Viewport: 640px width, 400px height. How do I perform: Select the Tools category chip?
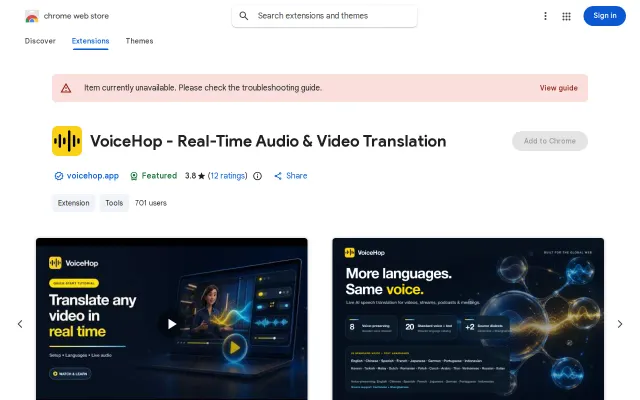[114, 203]
